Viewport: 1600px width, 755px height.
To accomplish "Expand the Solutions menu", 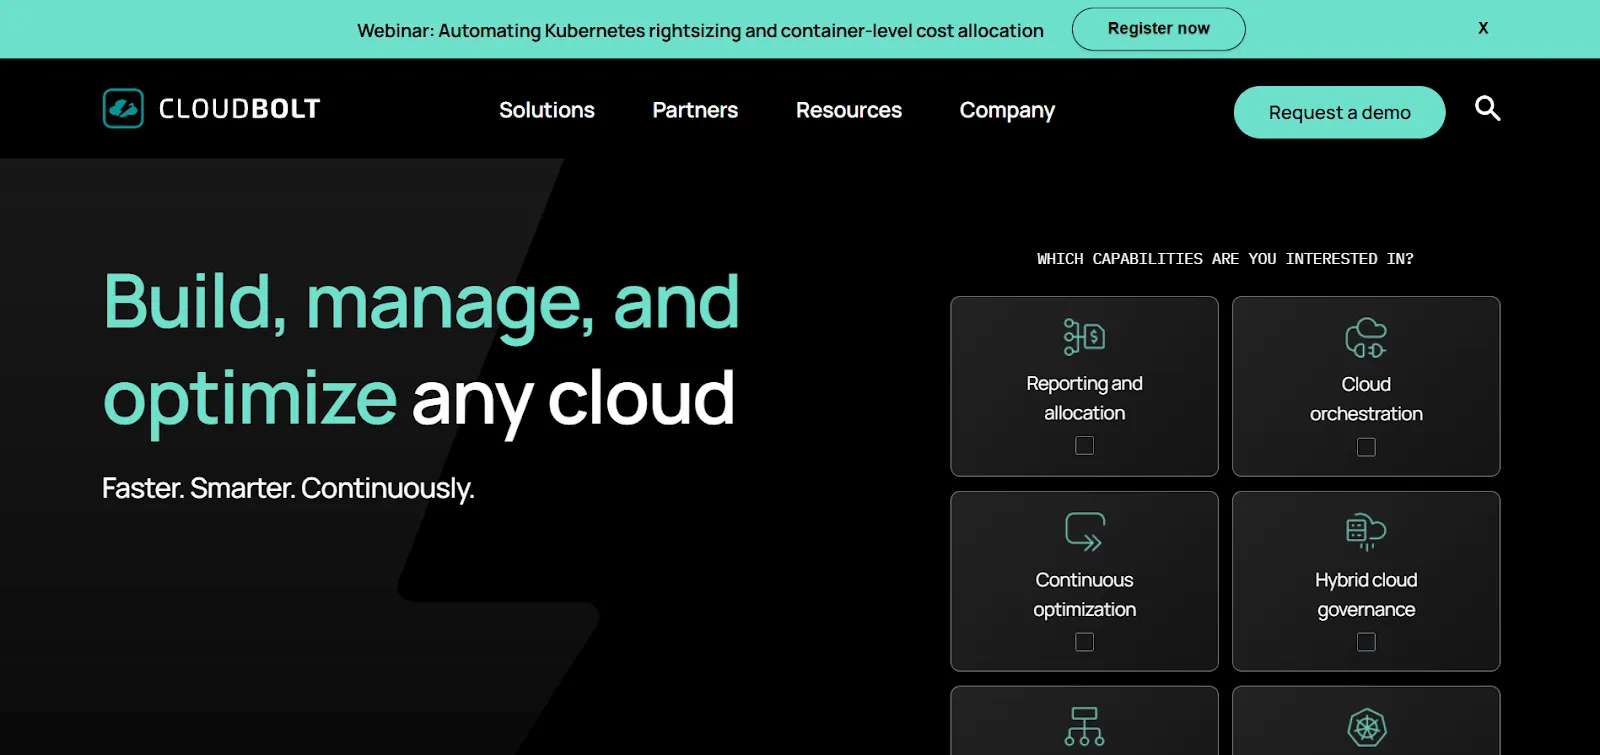I will 547,110.
